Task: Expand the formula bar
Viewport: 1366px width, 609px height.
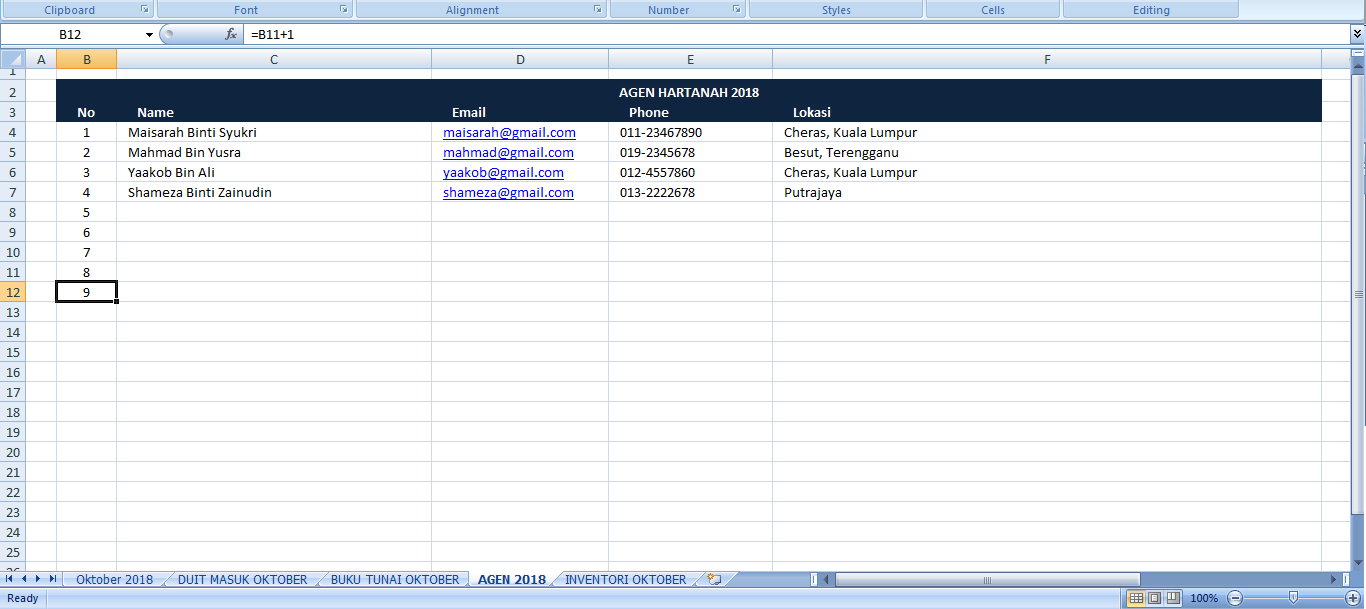Action: pos(1357,34)
